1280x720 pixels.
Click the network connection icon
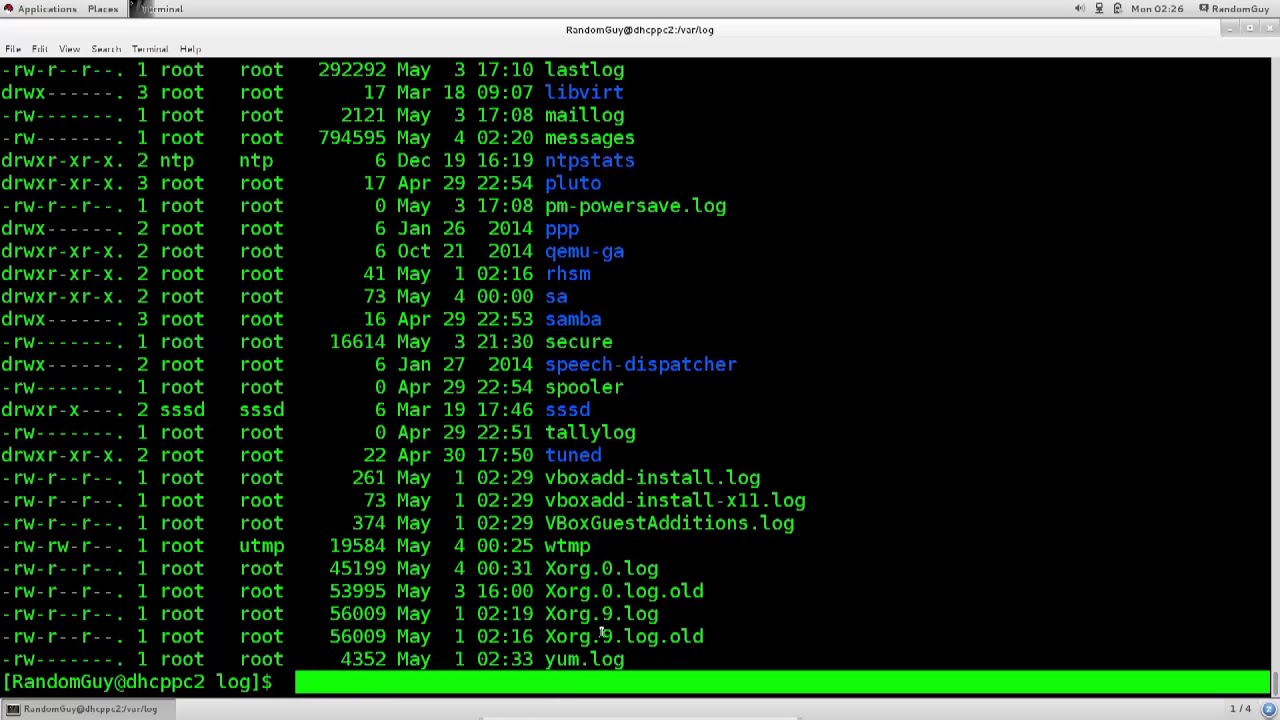tap(1099, 9)
